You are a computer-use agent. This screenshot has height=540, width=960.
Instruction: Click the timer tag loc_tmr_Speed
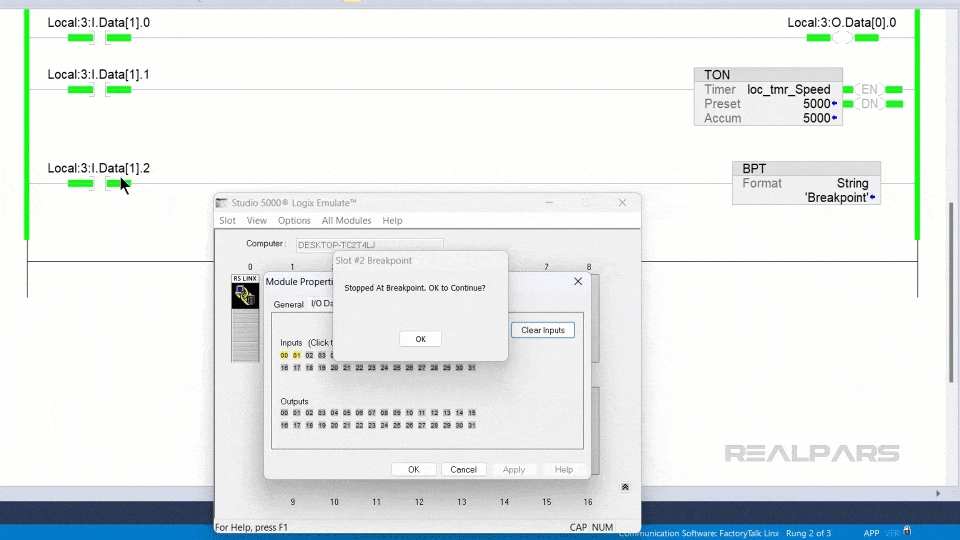789,89
